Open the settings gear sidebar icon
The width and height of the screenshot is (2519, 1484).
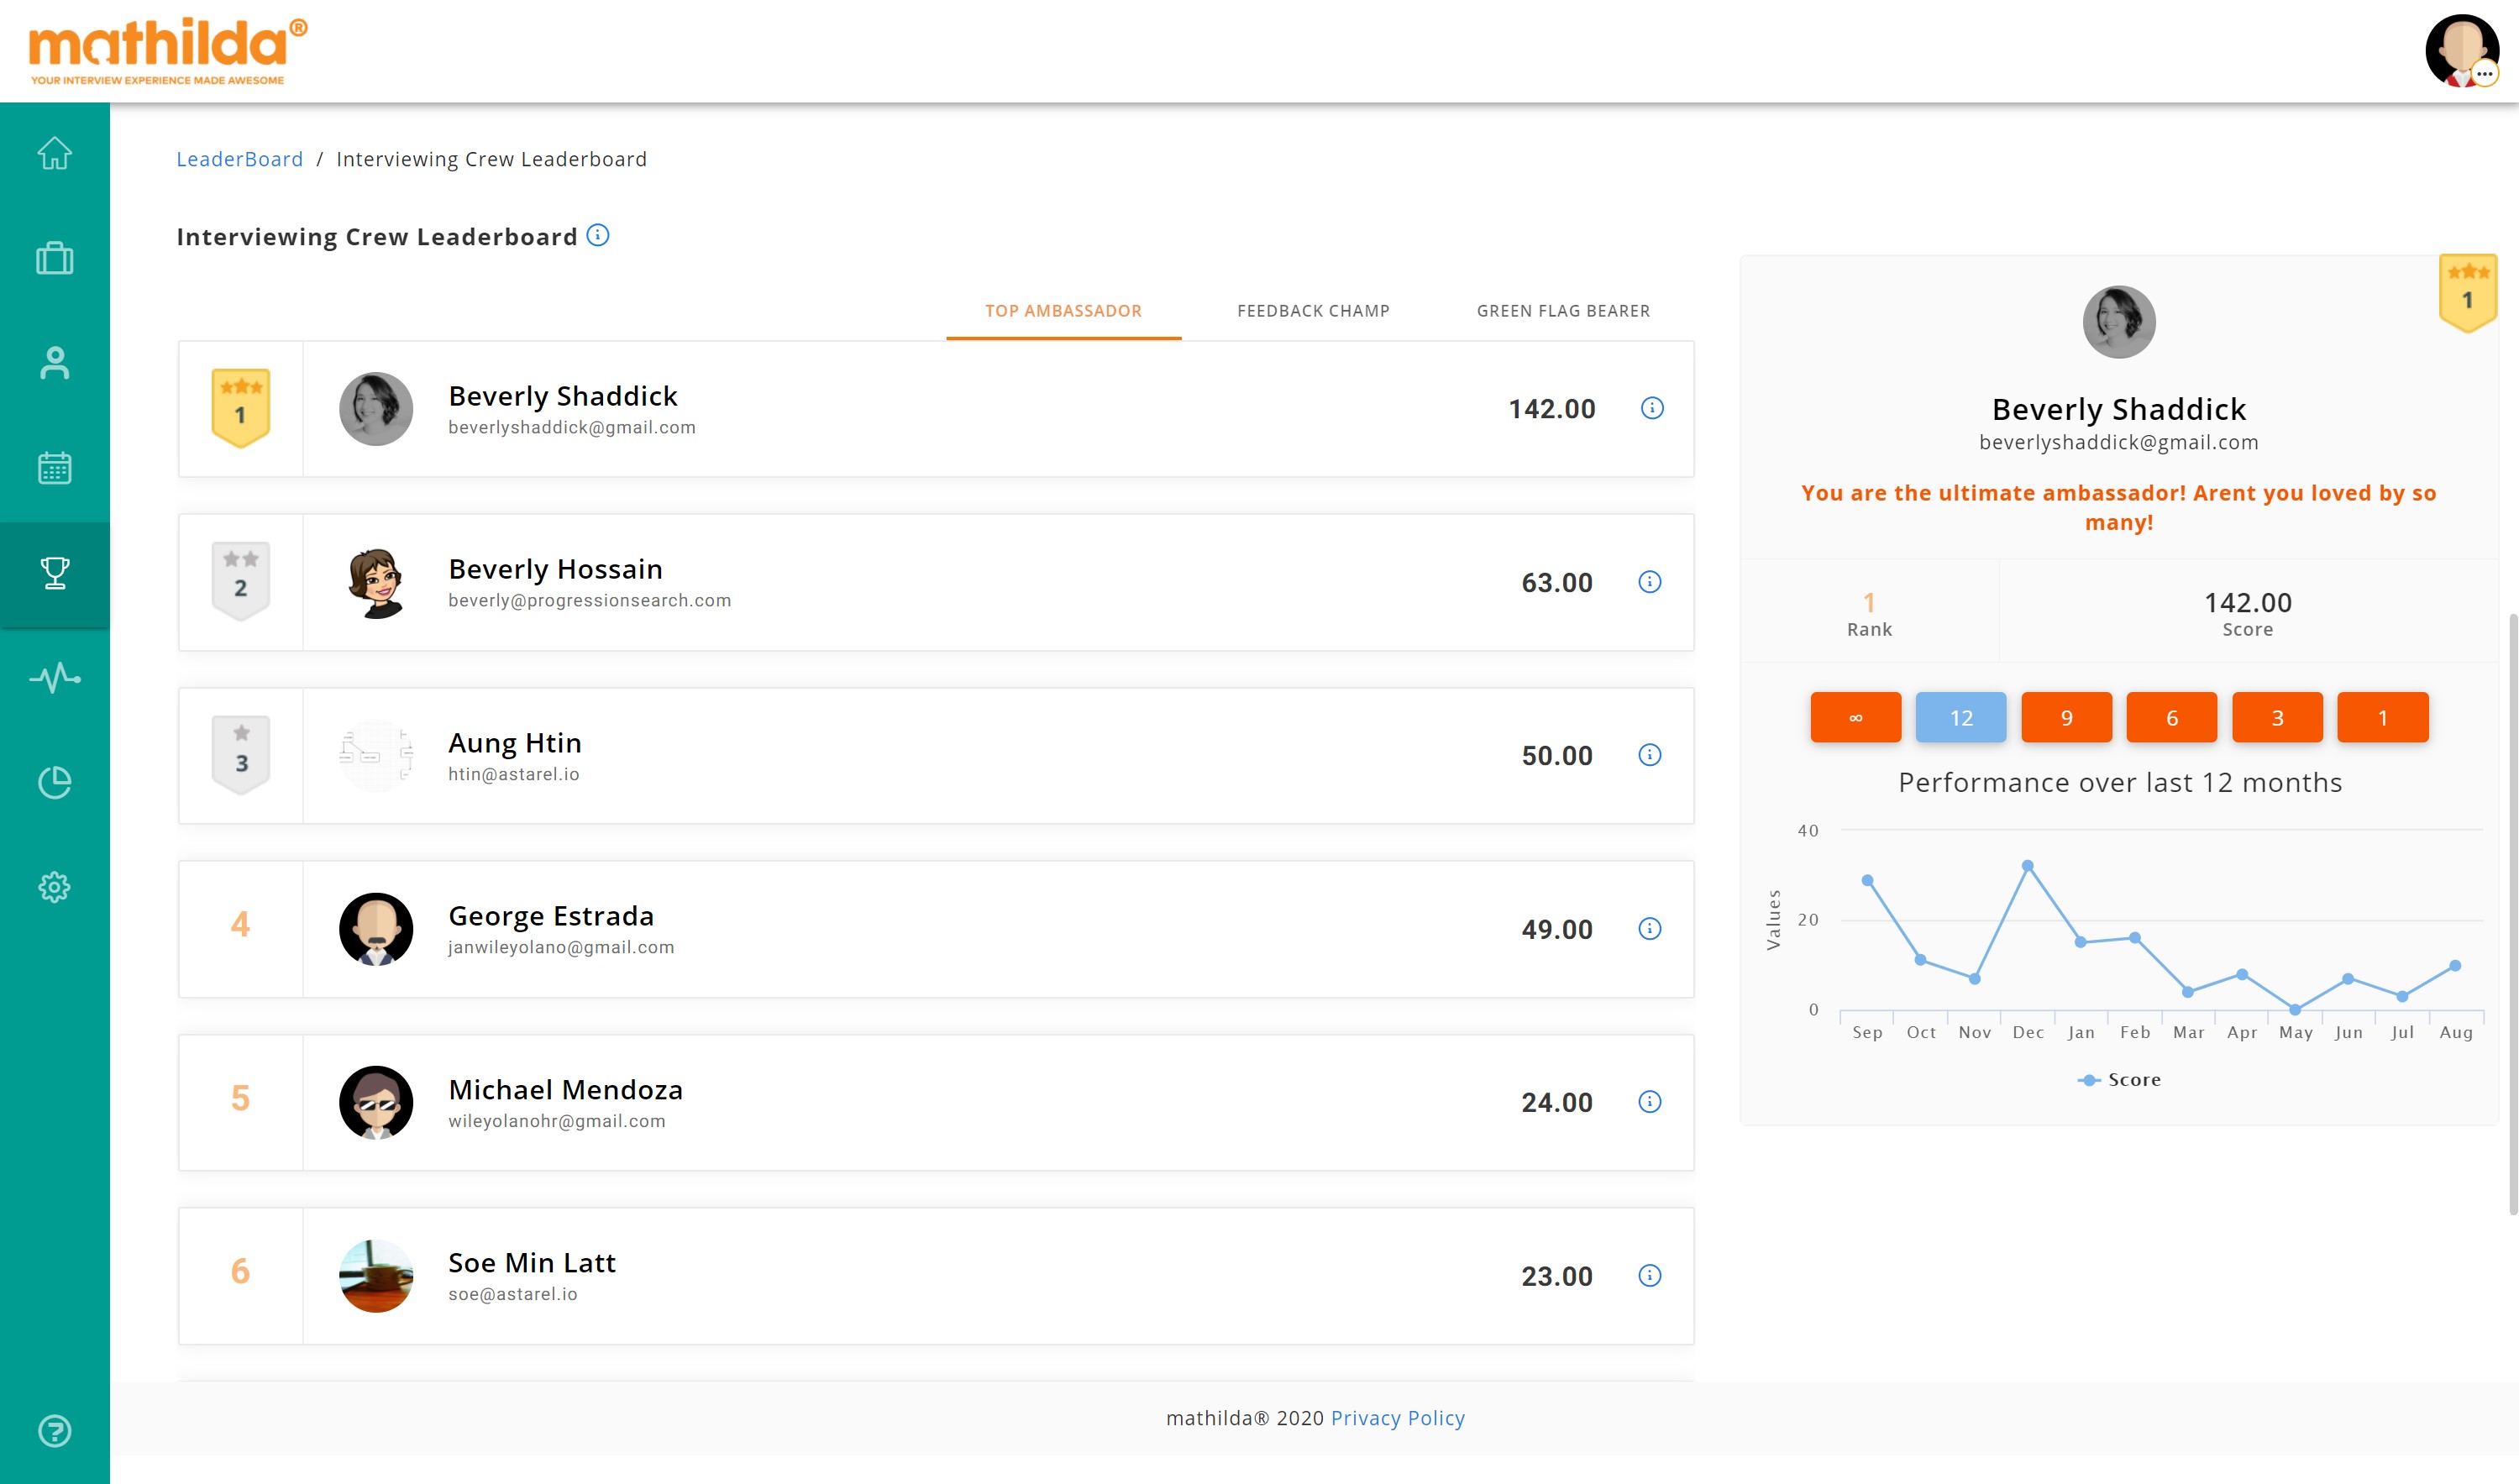coord(55,887)
